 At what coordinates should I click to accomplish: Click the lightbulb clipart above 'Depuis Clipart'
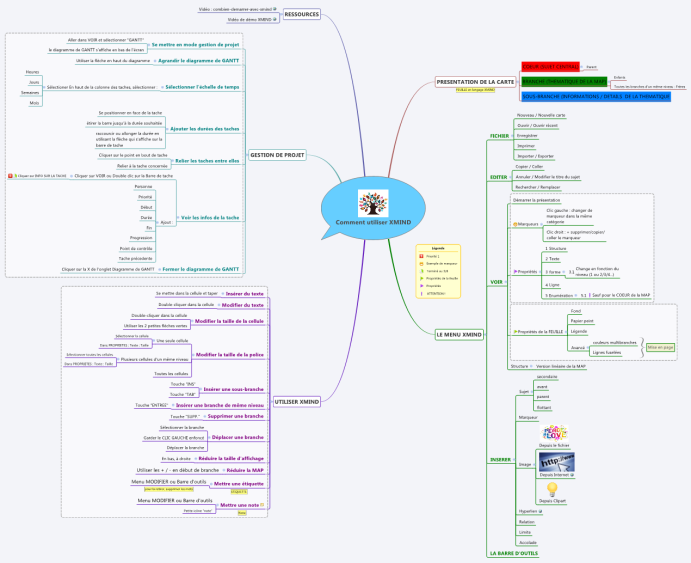coord(552,489)
